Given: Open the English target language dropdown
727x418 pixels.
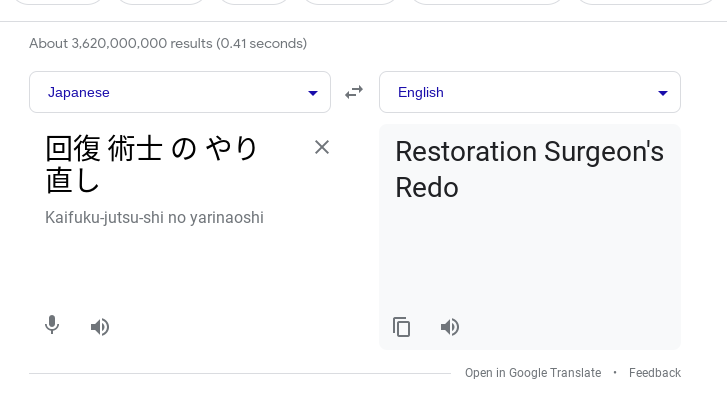Looking at the screenshot, I should pyautogui.click(x=529, y=92).
